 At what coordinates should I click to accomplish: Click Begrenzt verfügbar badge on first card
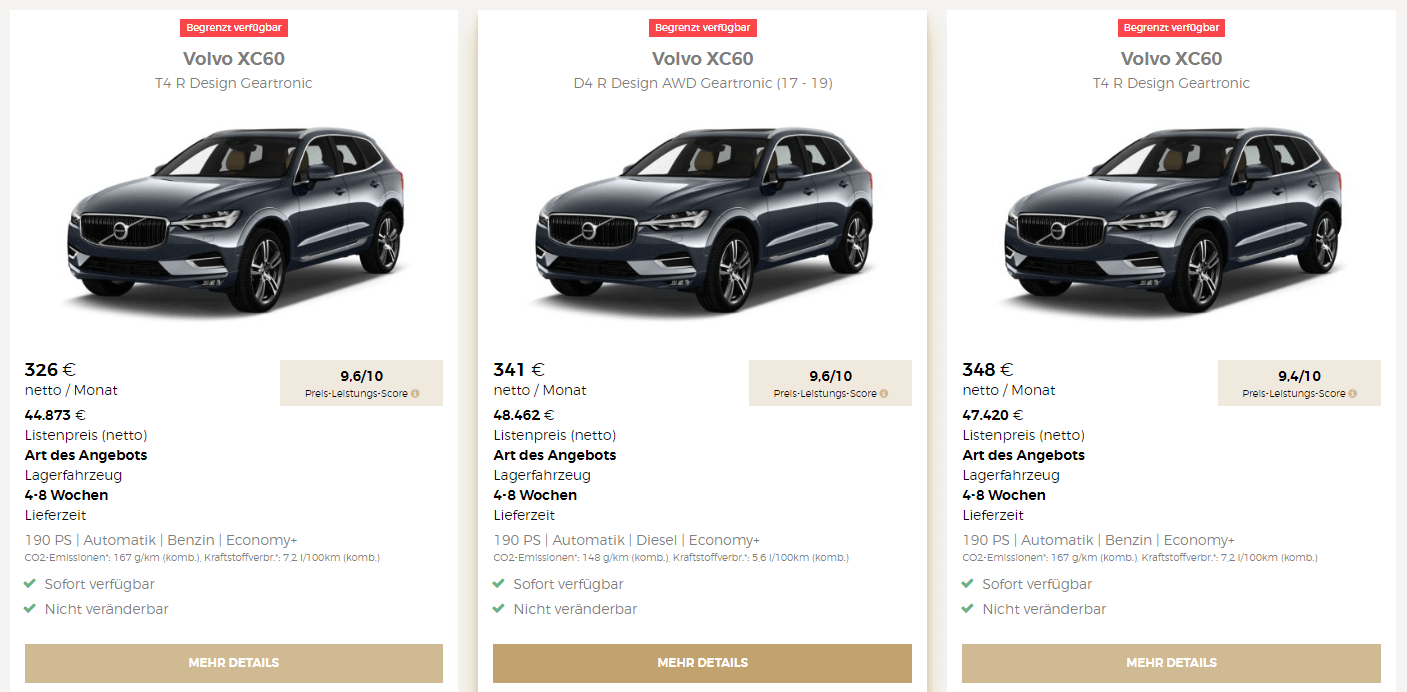[234, 28]
